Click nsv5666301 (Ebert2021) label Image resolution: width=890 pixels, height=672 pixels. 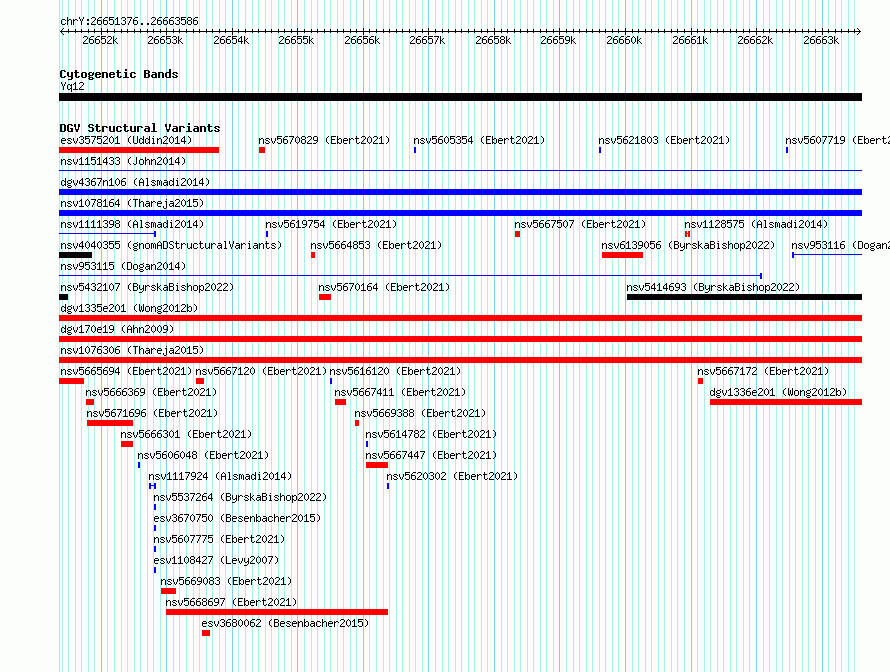[186, 434]
